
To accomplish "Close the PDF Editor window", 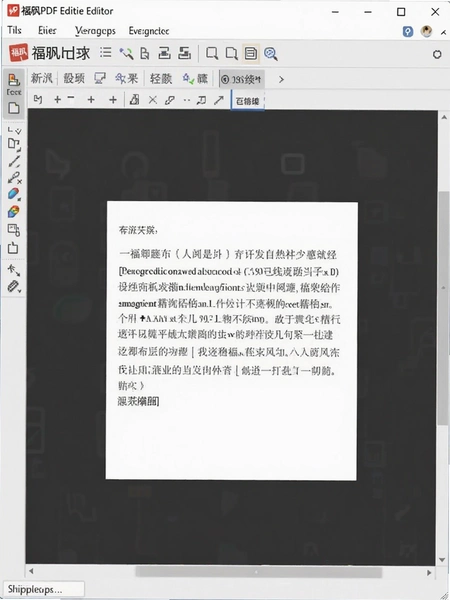I will click(x=435, y=12).
